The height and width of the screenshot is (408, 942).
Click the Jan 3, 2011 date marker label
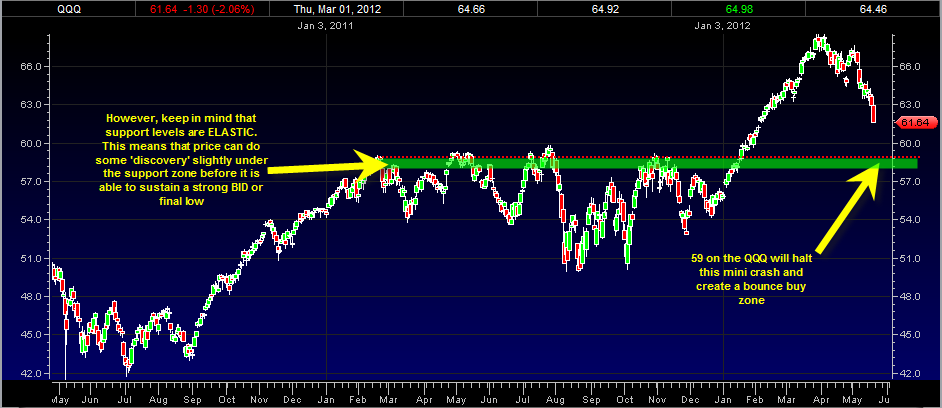(x=325, y=26)
